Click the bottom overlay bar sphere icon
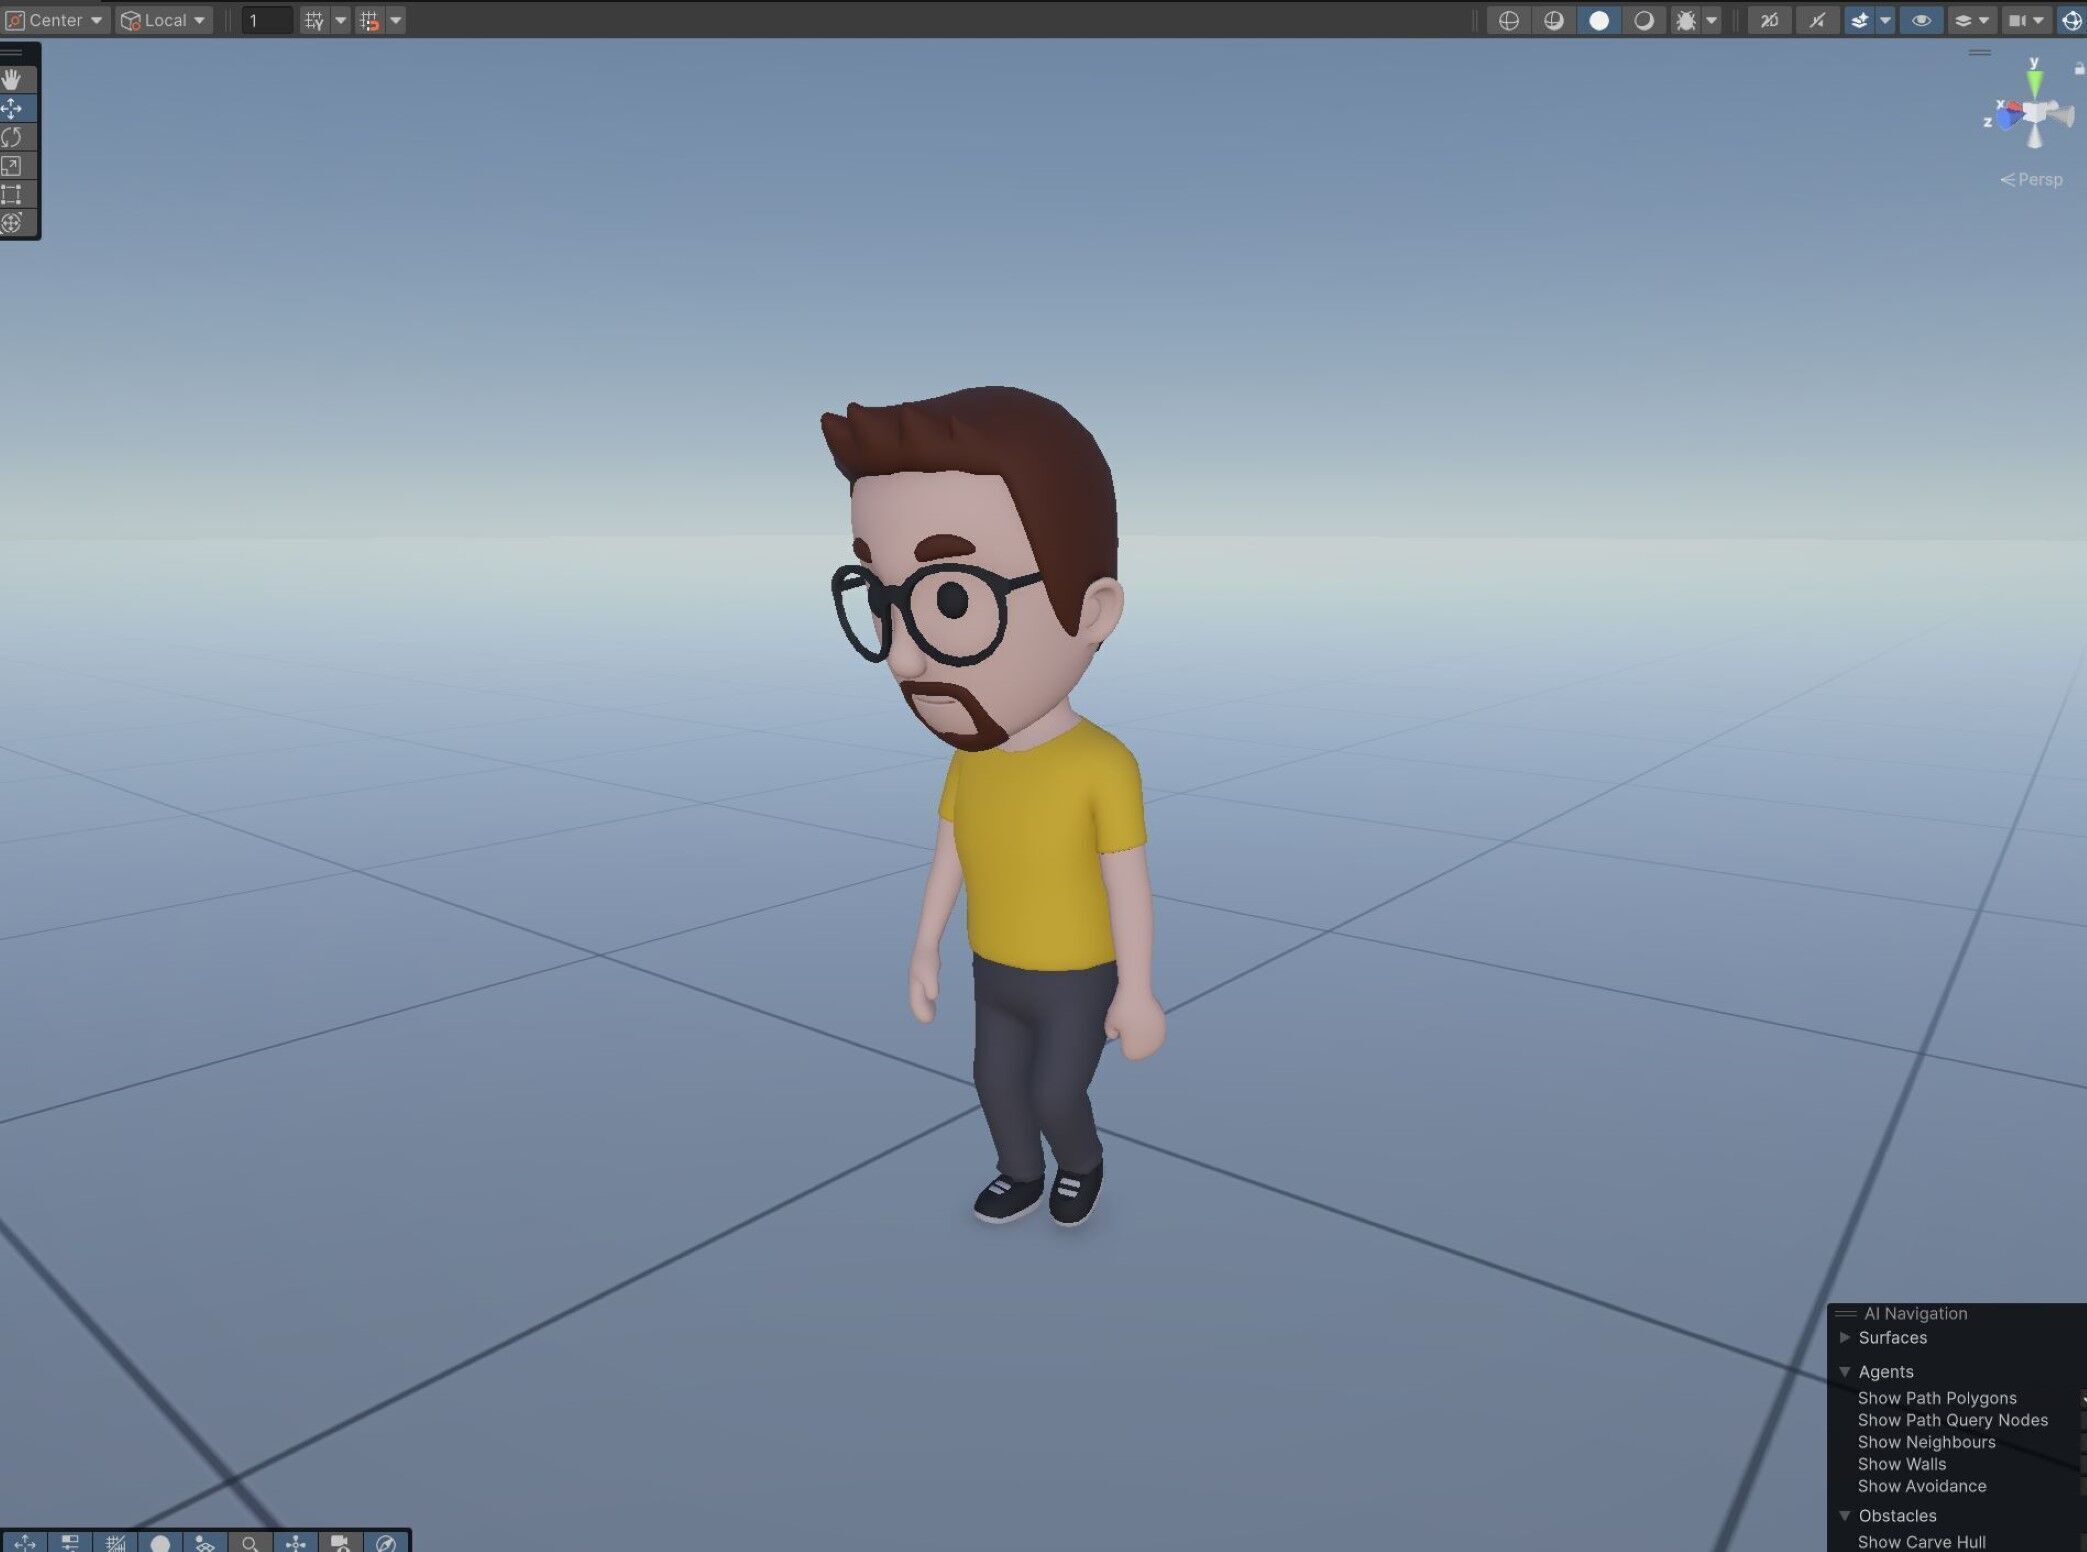Viewport: 2087px width, 1552px height. click(160, 1543)
